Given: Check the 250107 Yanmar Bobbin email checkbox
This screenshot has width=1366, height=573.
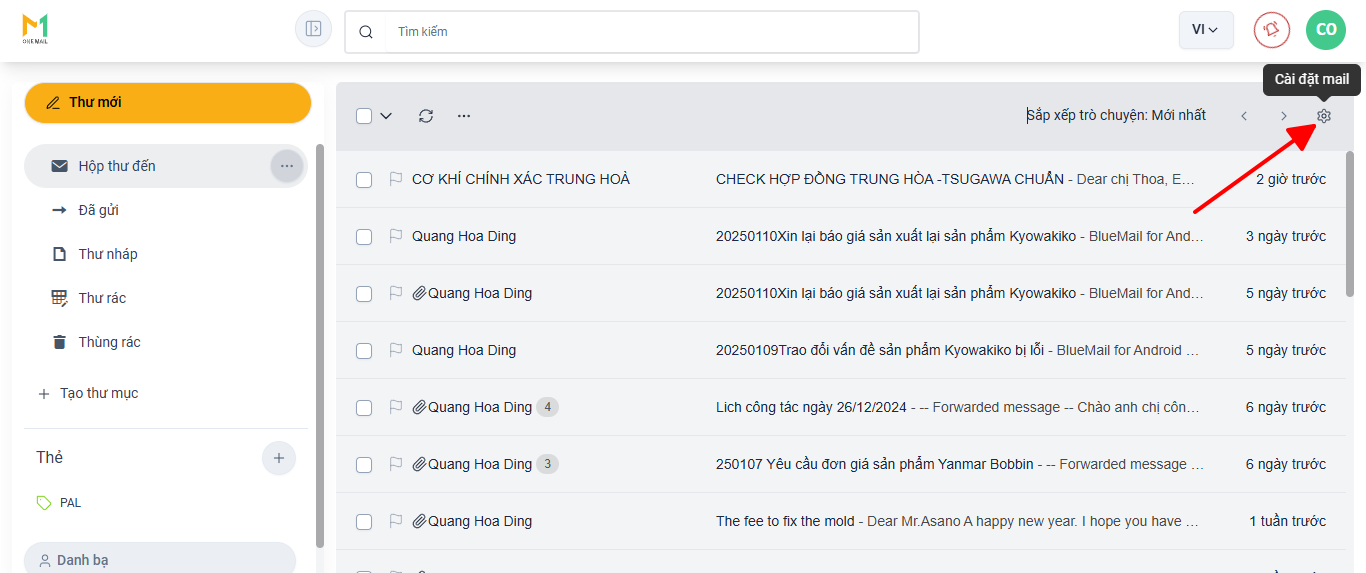Looking at the screenshot, I should [364, 464].
